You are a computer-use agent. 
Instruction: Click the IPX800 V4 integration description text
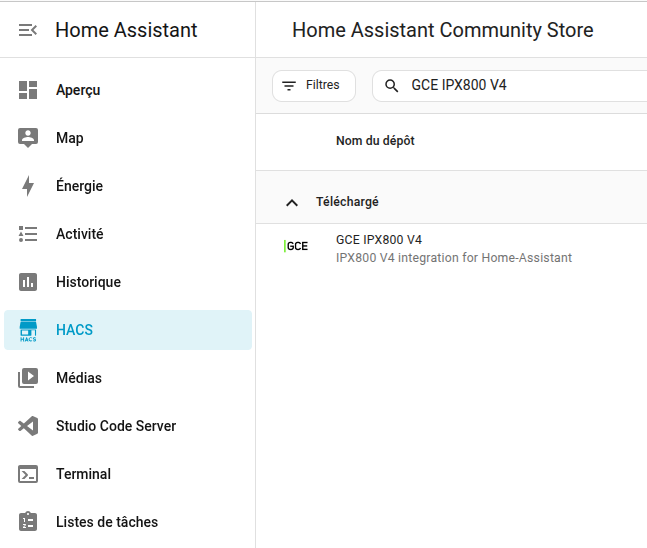pyautogui.click(x=454, y=258)
